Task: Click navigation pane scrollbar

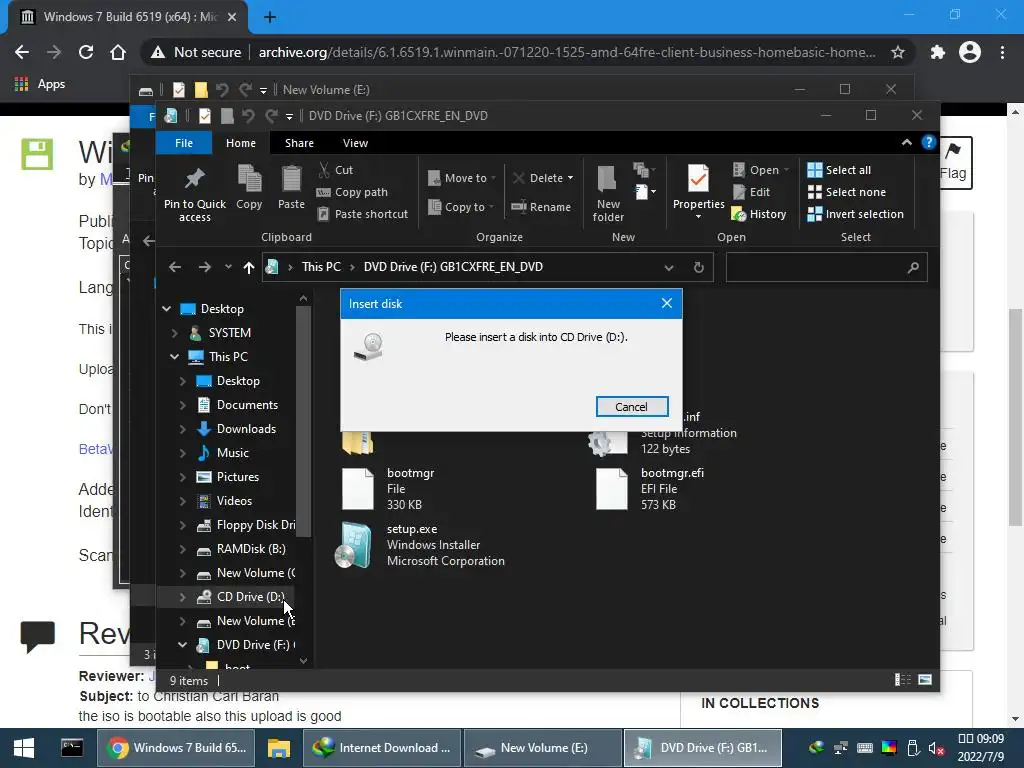Action: [303, 421]
